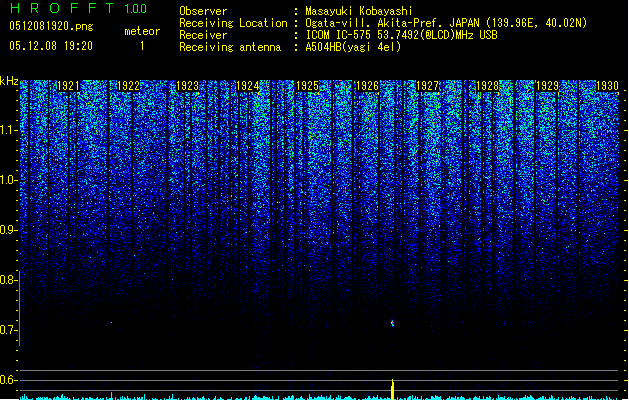Click time marker 1924
This screenshot has width=629, height=400.
pos(248,86)
